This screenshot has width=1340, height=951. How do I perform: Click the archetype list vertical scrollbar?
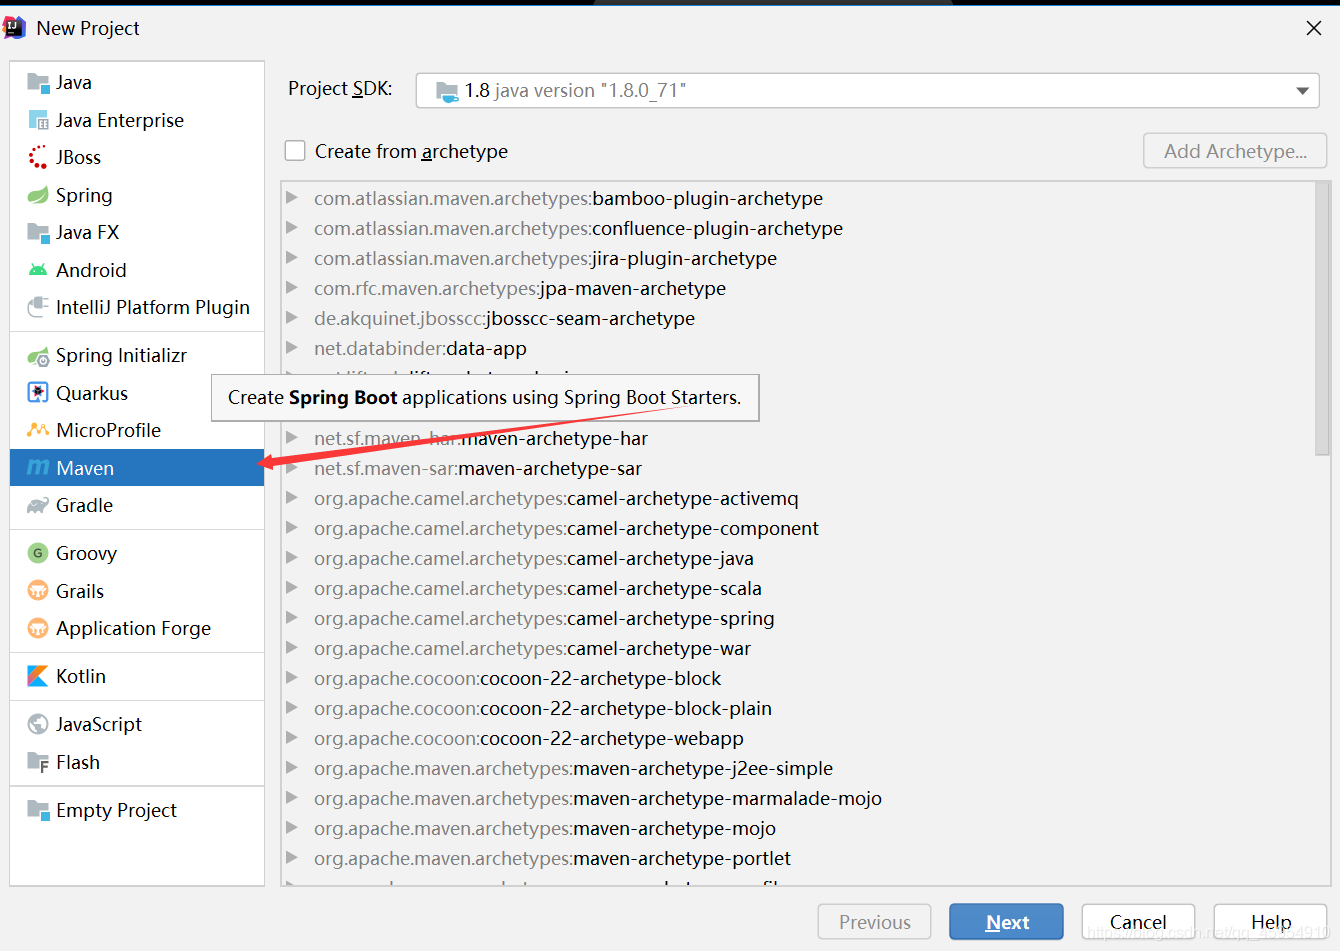tap(1322, 318)
